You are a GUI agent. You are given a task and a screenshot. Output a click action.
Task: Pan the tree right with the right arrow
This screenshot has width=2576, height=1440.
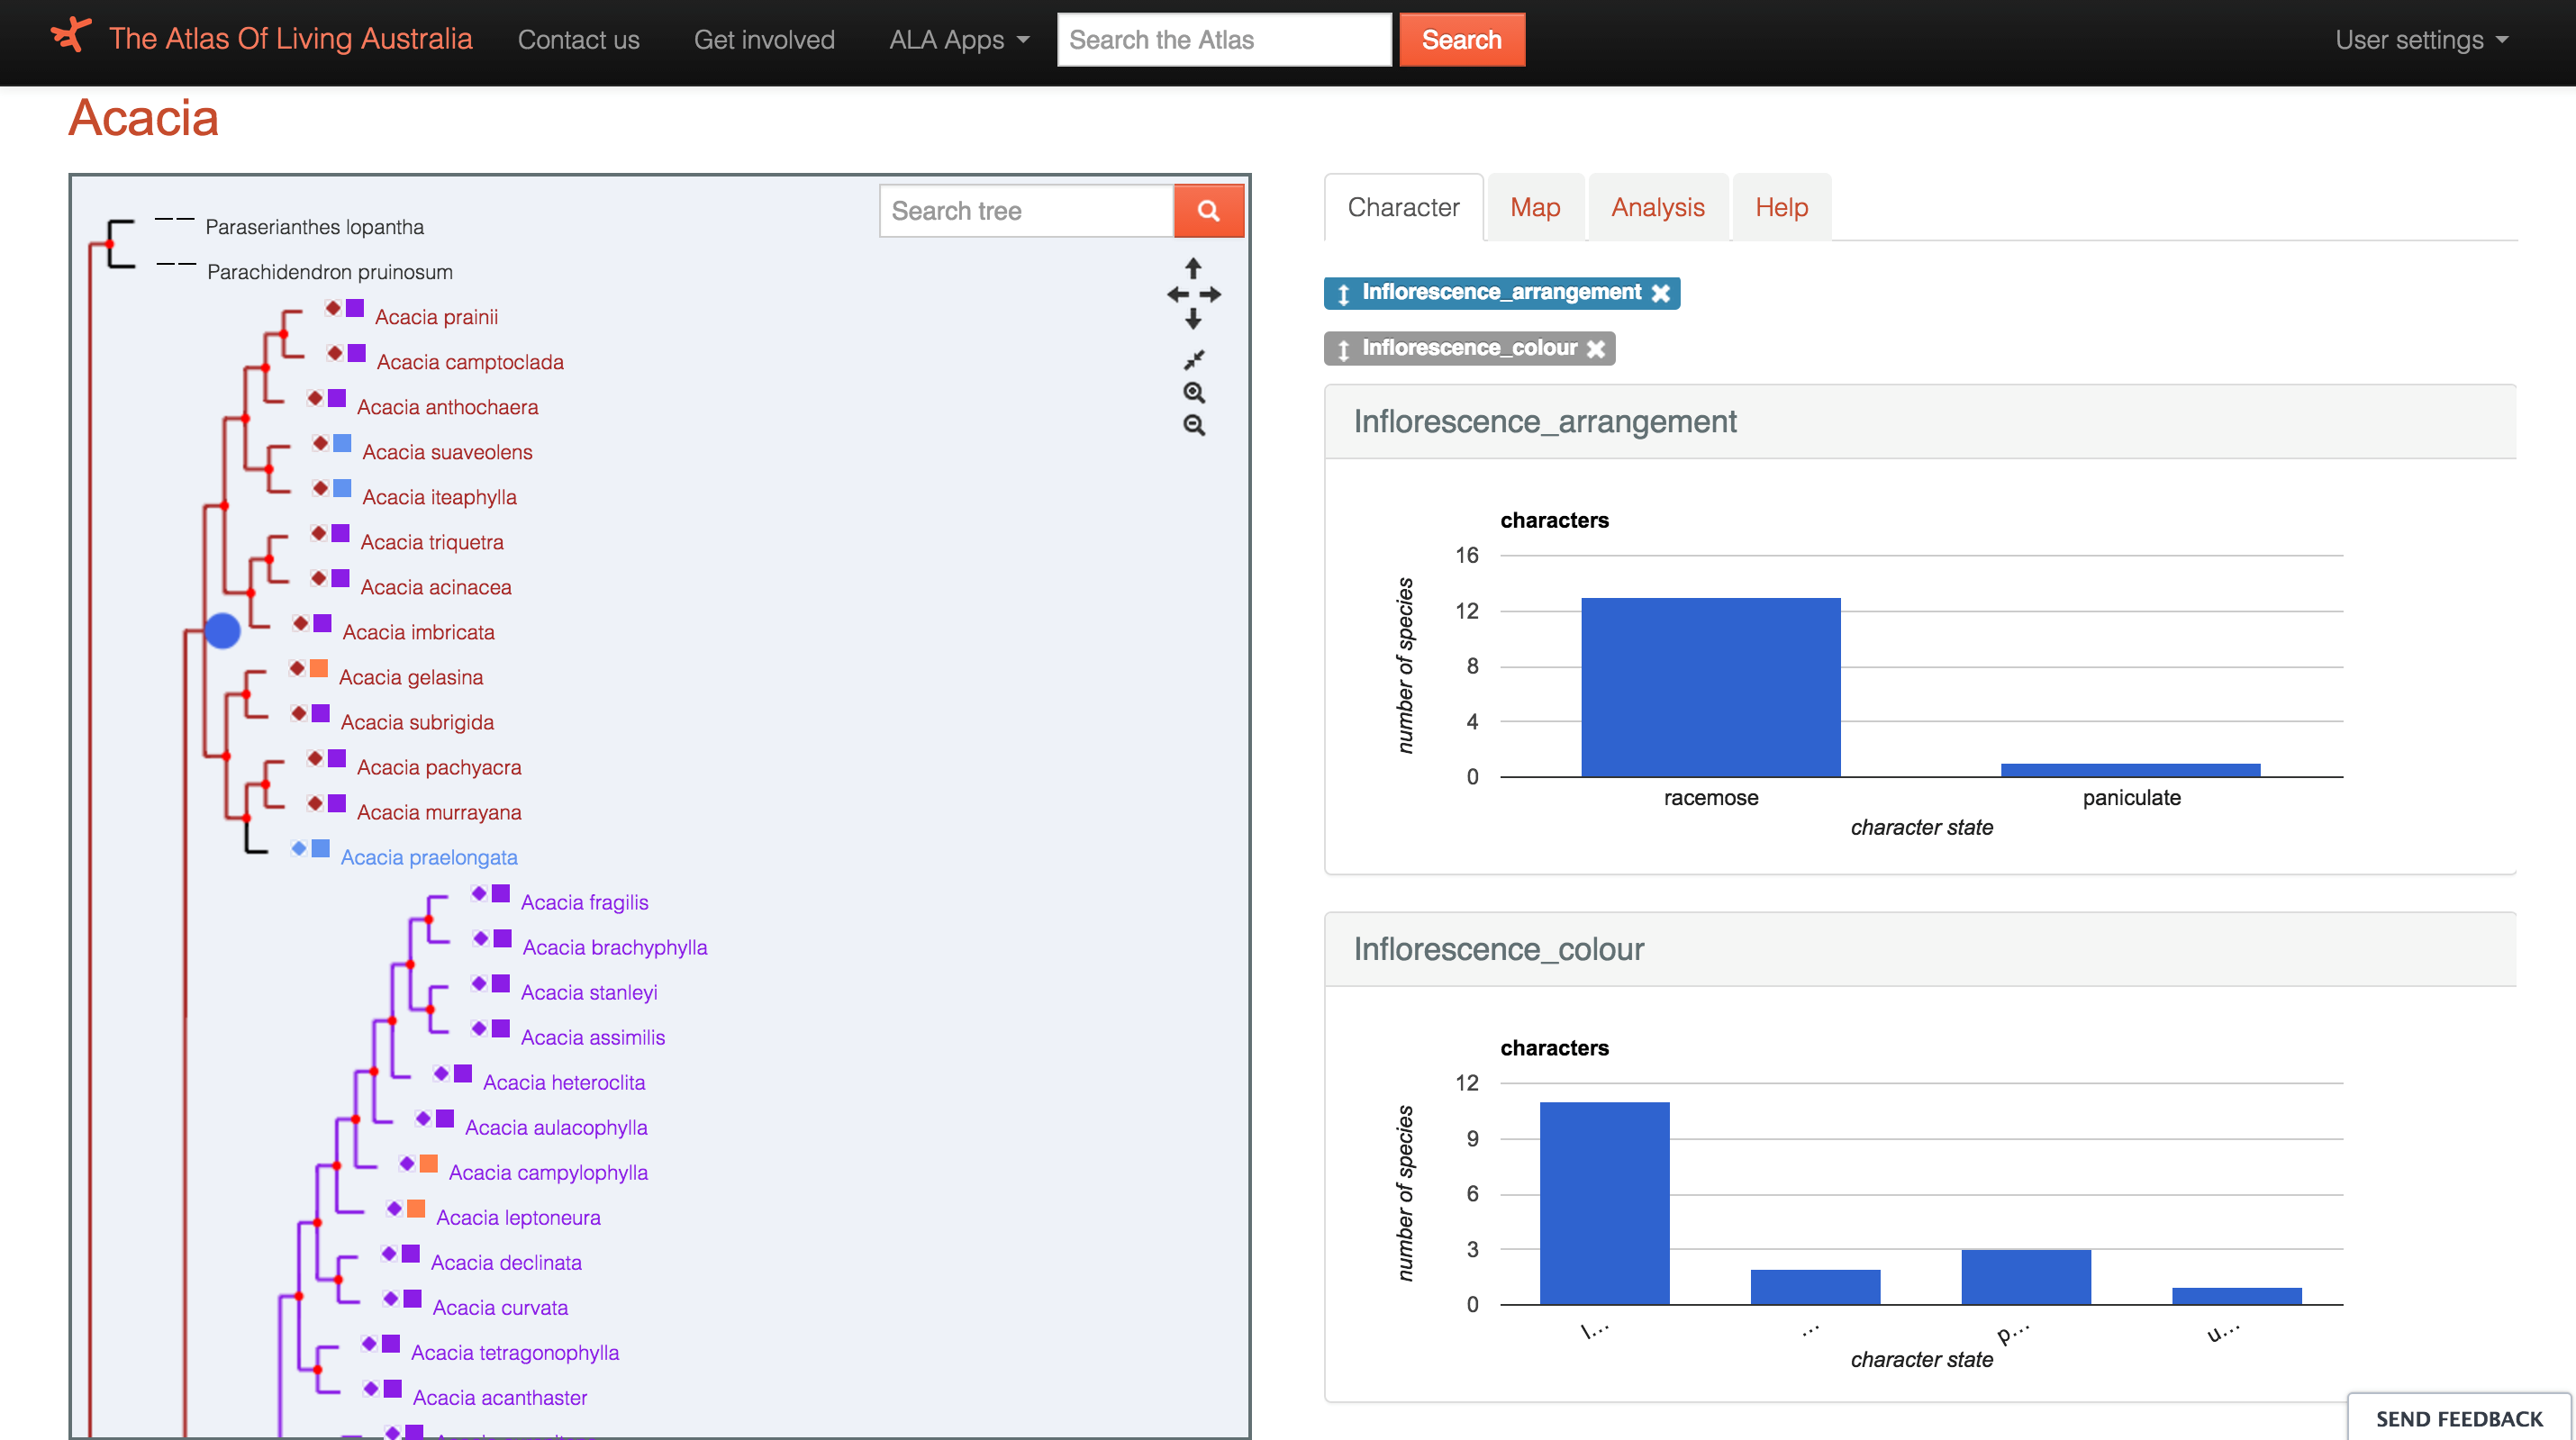pos(1211,294)
